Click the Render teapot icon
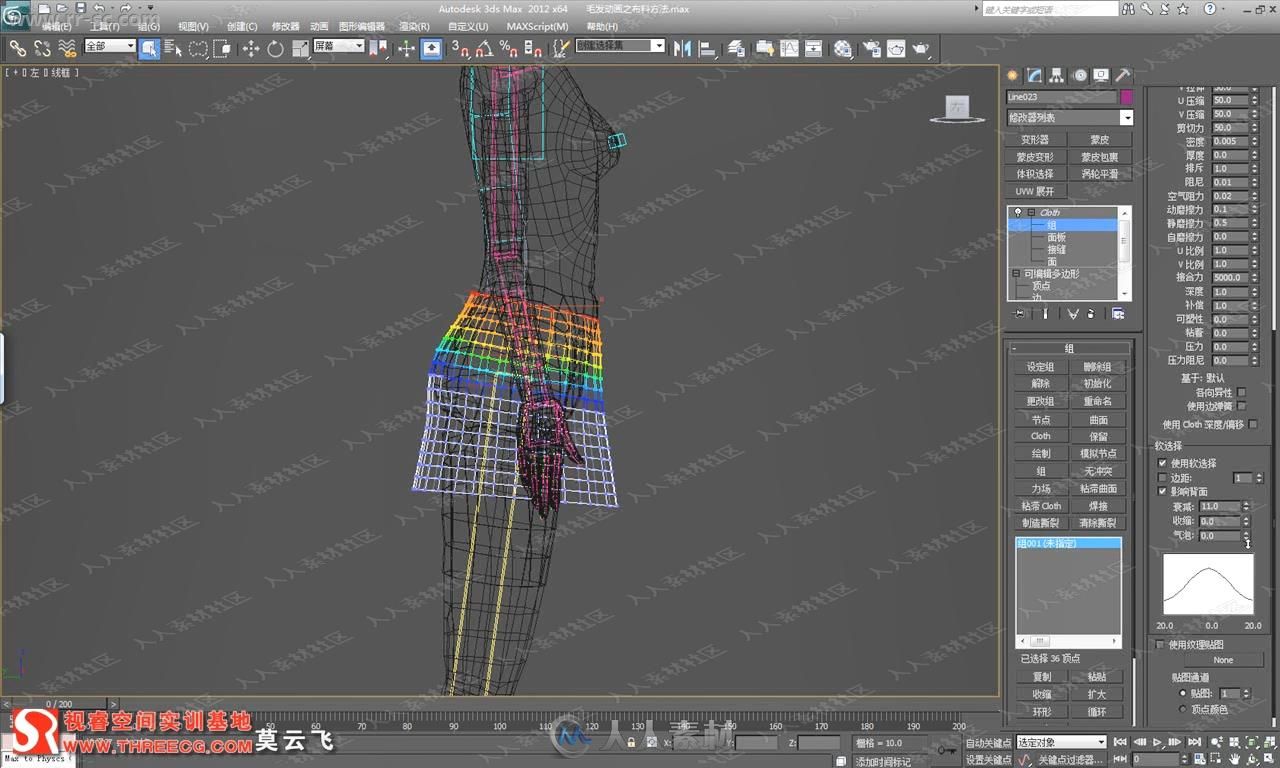This screenshot has width=1280, height=768. pyautogui.click(x=920, y=48)
